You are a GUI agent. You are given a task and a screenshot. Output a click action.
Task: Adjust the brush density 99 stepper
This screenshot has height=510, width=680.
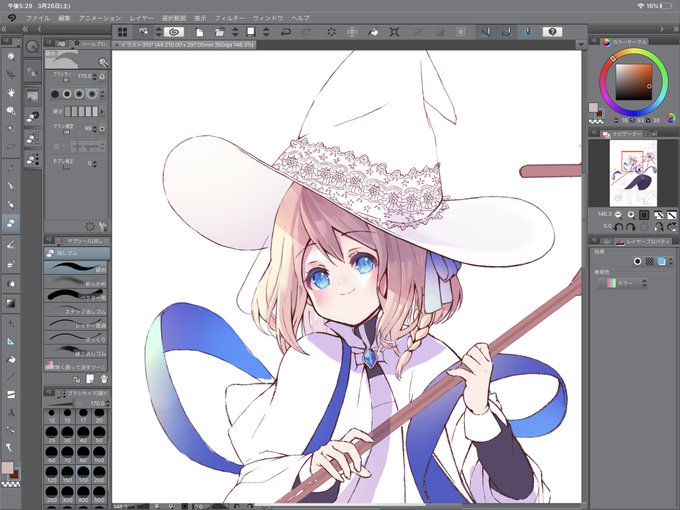click(95, 129)
